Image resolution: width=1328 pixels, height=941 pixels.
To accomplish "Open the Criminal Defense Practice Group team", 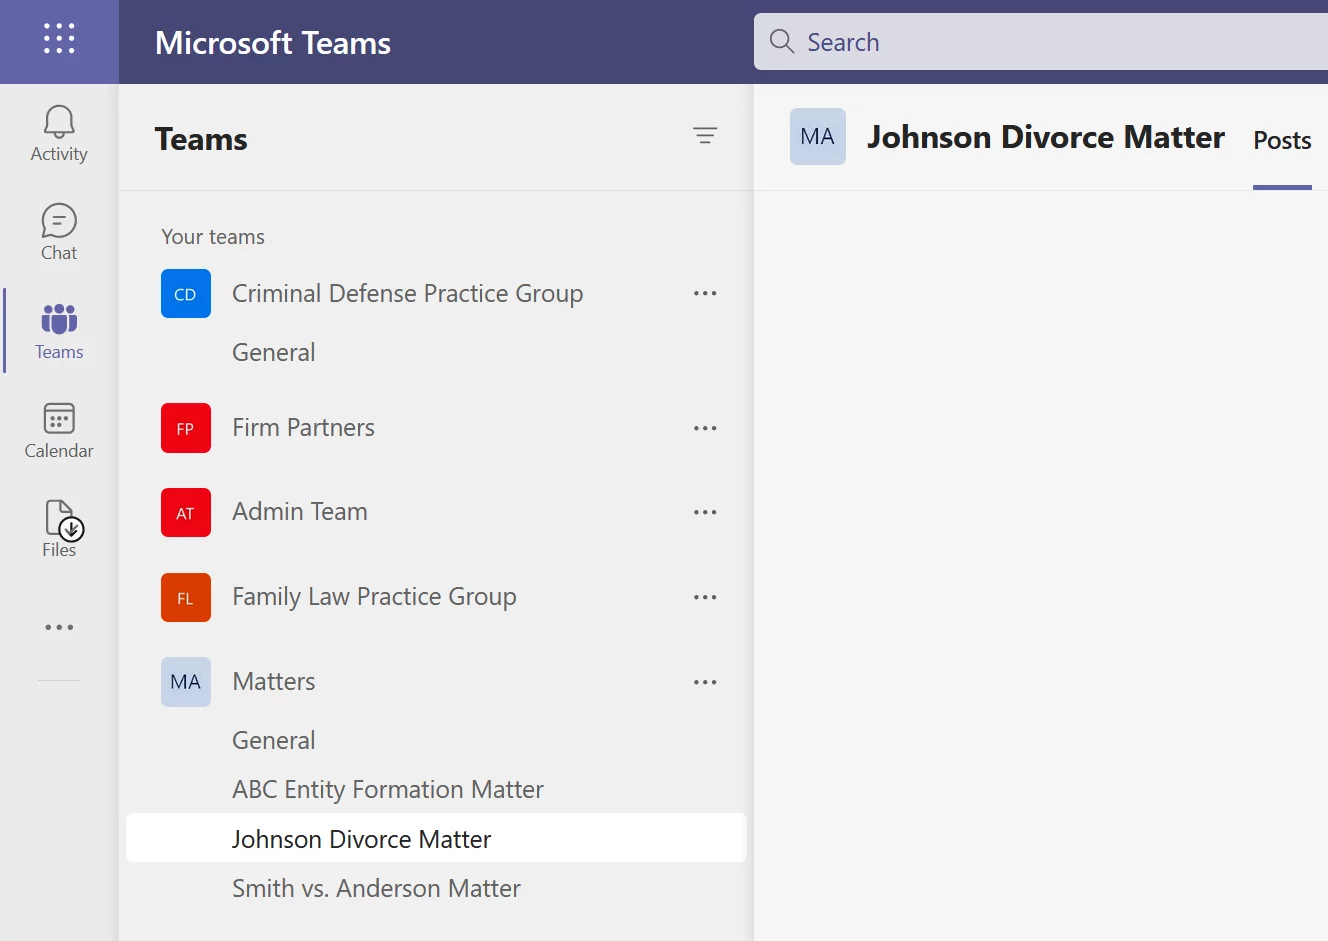I will click(408, 293).
